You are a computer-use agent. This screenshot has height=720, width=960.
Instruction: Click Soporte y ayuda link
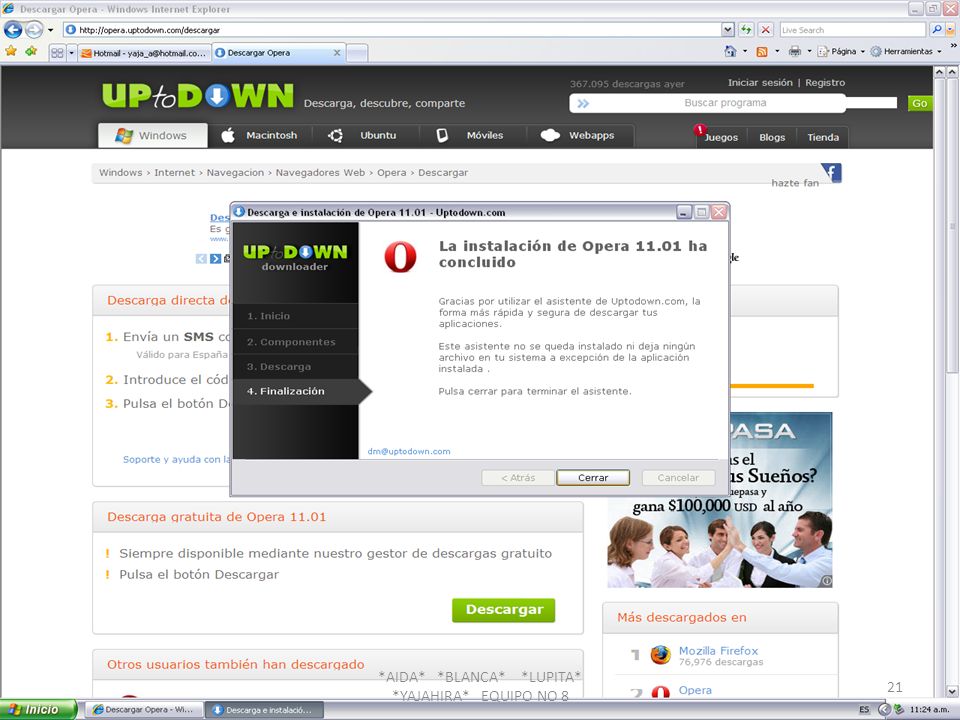click(176, 459)
